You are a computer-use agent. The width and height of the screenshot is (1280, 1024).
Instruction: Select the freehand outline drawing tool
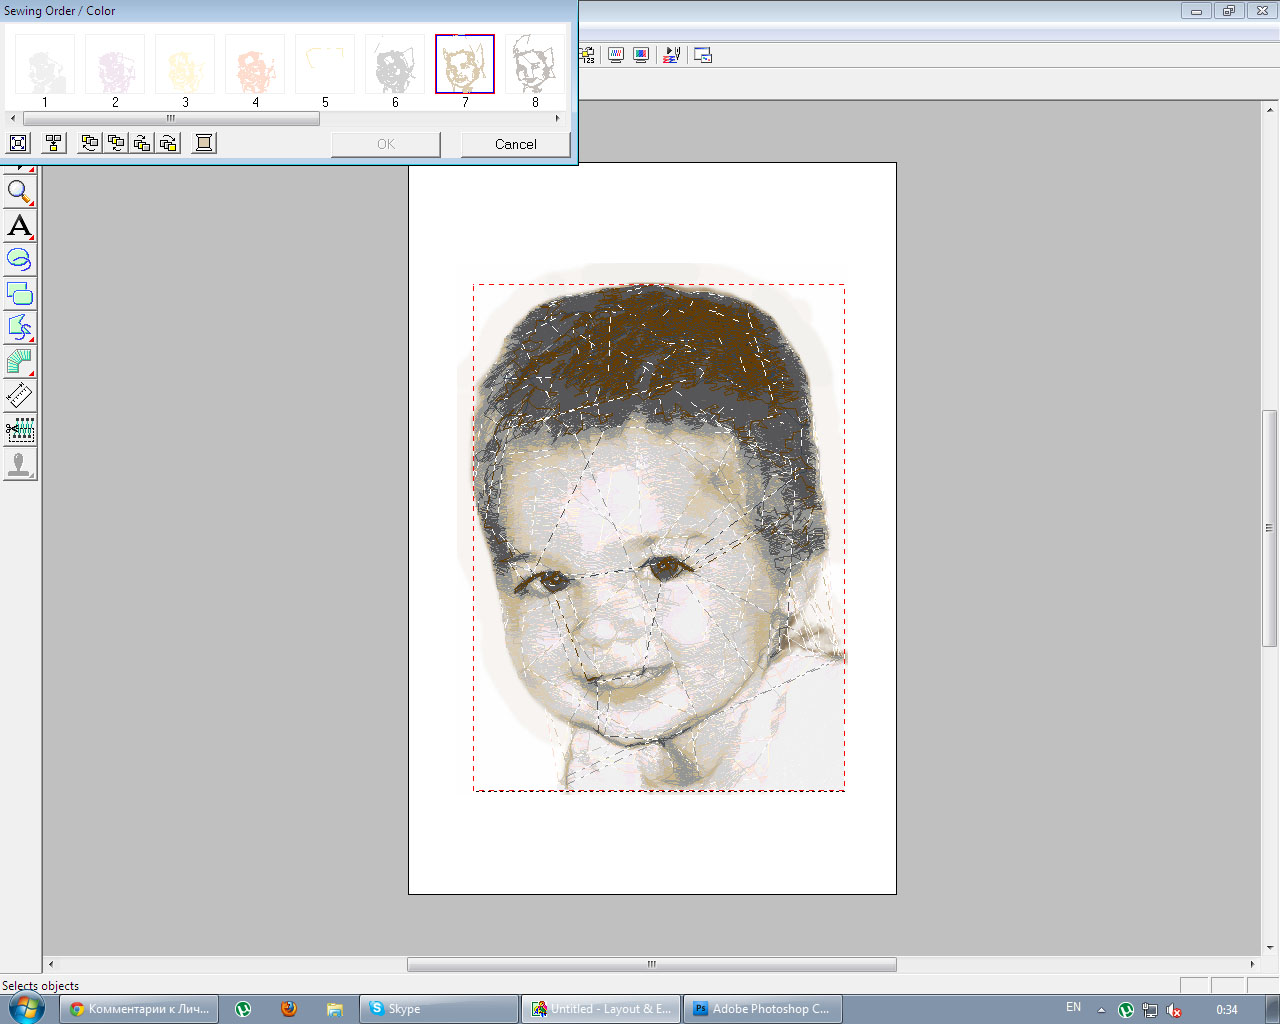[x=20, y=259]
